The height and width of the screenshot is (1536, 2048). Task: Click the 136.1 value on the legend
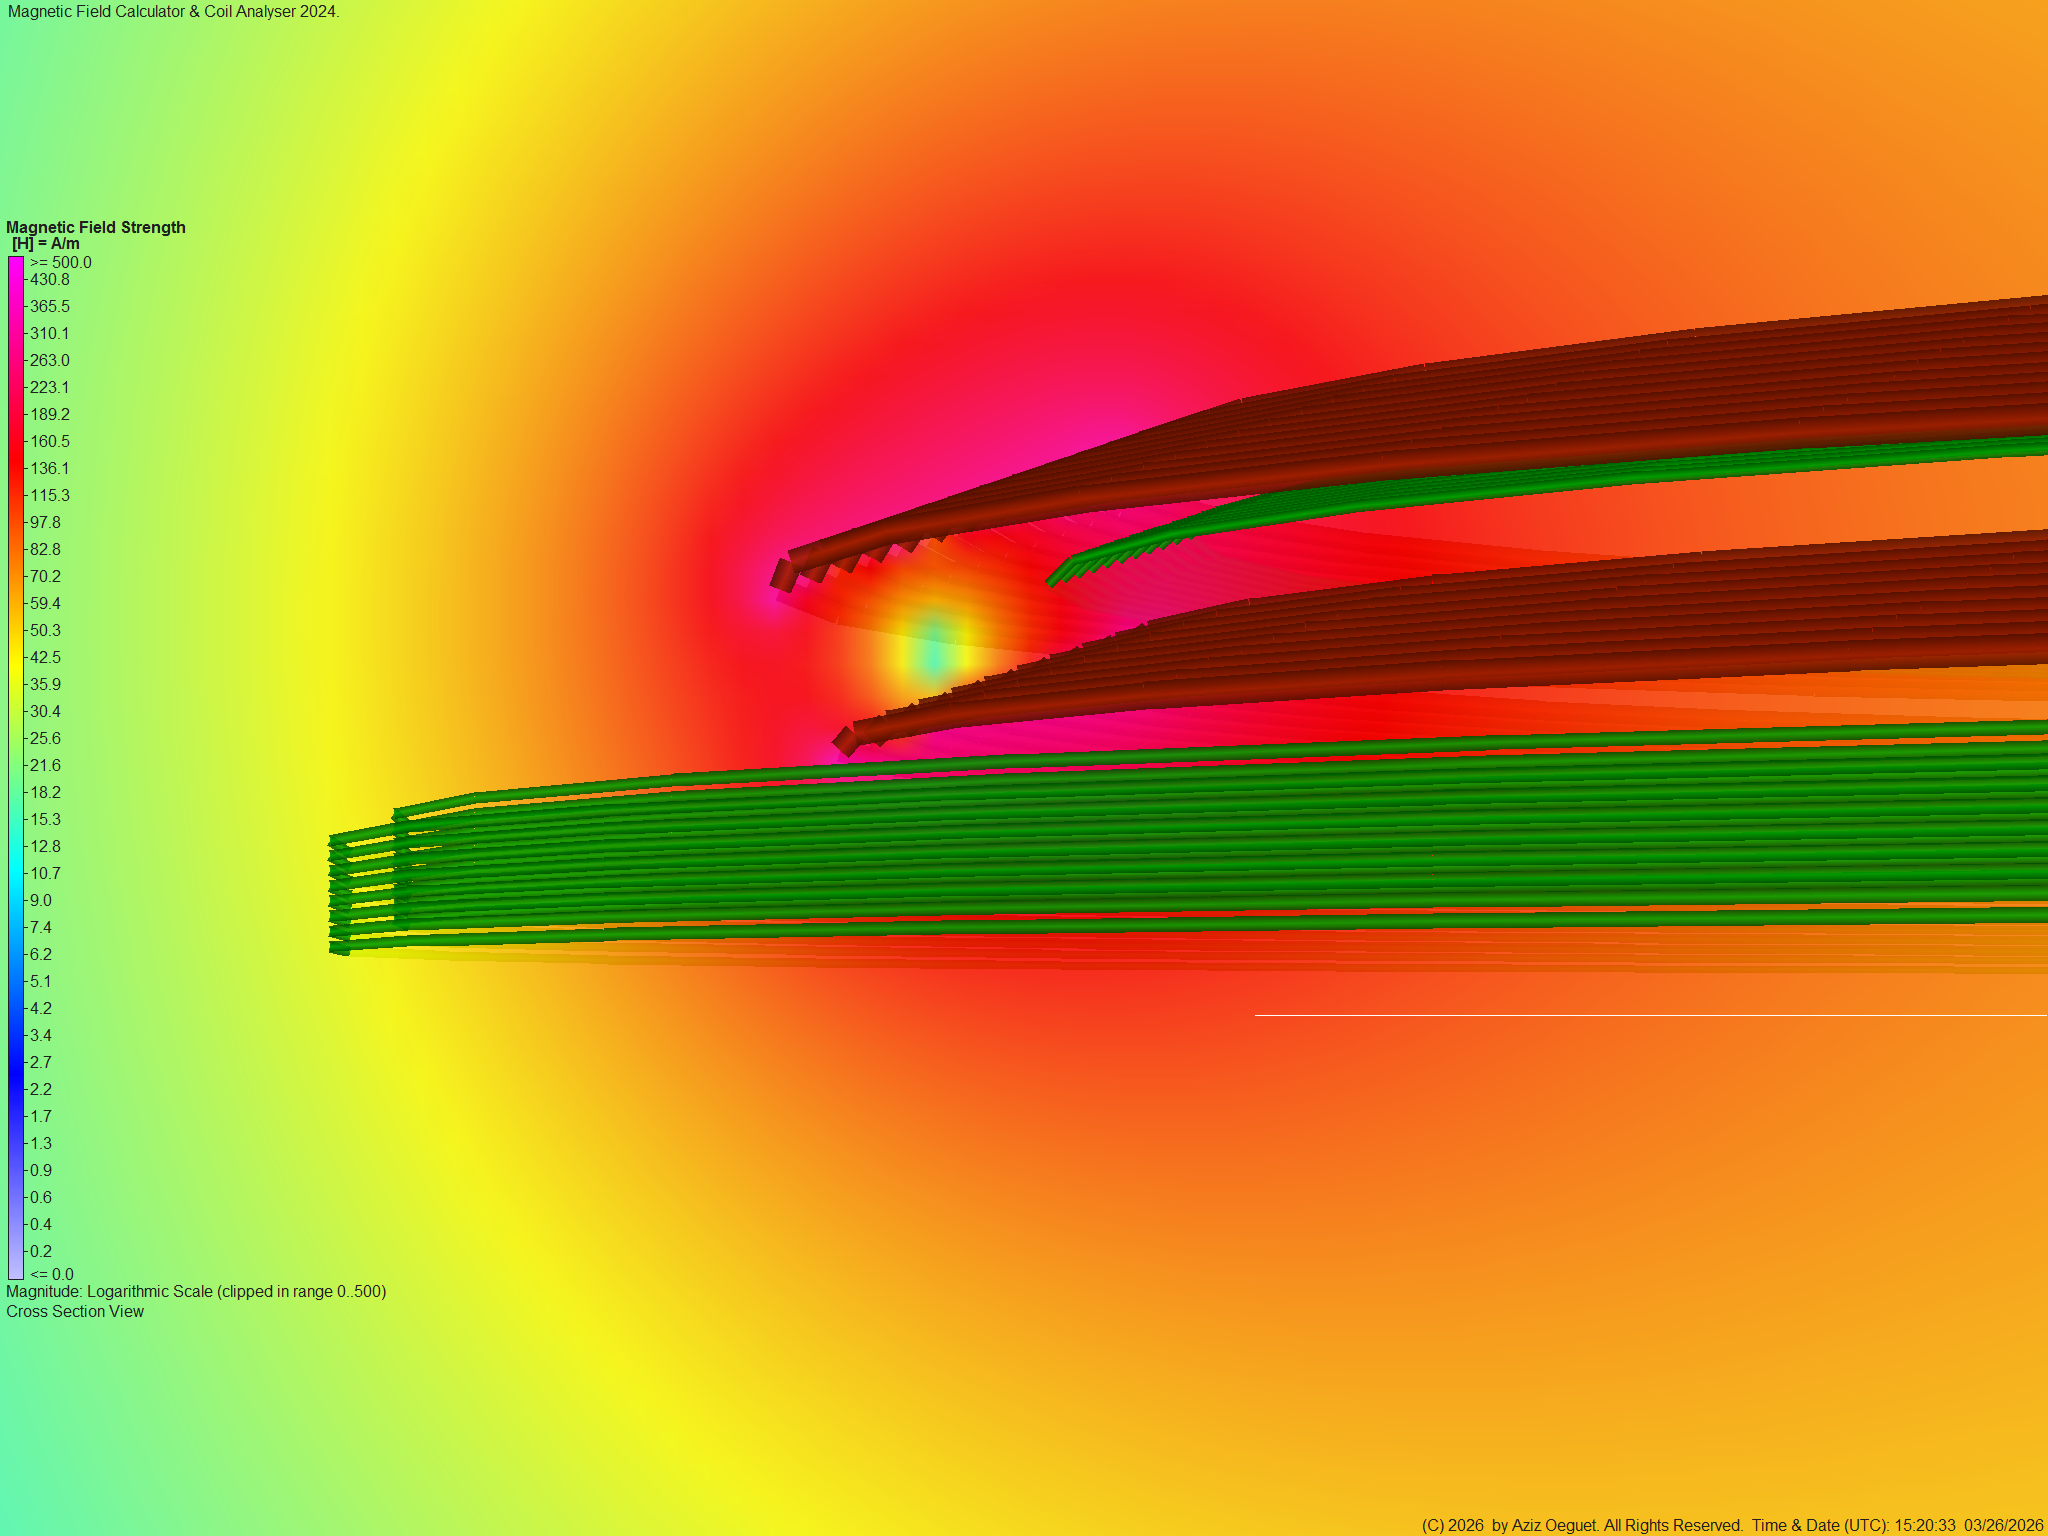pos(50,468)
